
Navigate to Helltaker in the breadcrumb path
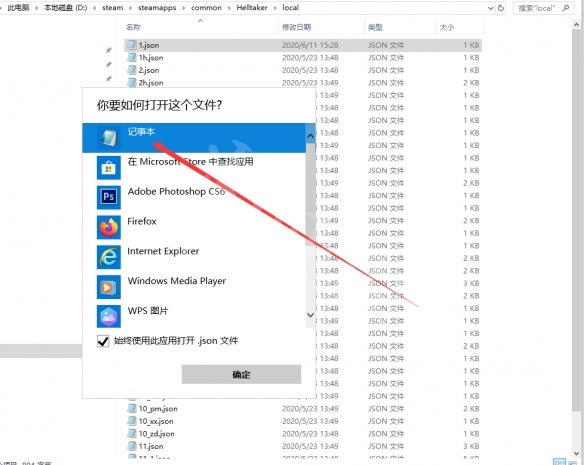click(252, 7)
